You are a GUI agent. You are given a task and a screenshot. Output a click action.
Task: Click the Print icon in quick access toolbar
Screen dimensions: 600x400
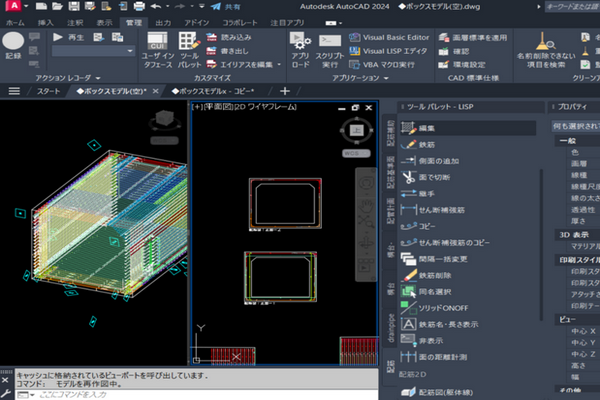[x=139, y=6]
